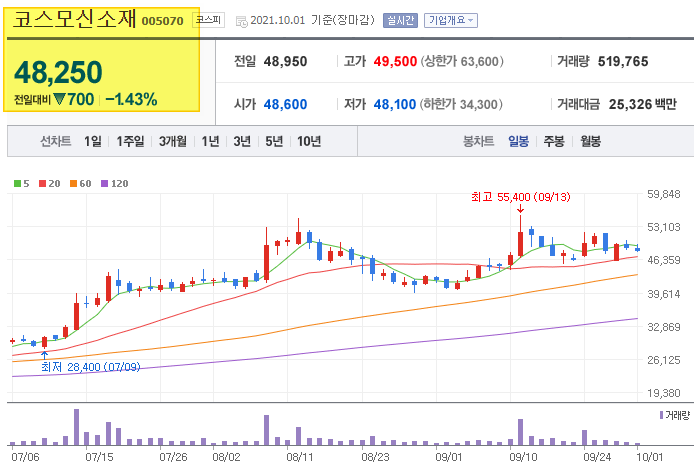Click the 08/11 date on the chart axis
694x472 pixels.
tap(300, 457)
